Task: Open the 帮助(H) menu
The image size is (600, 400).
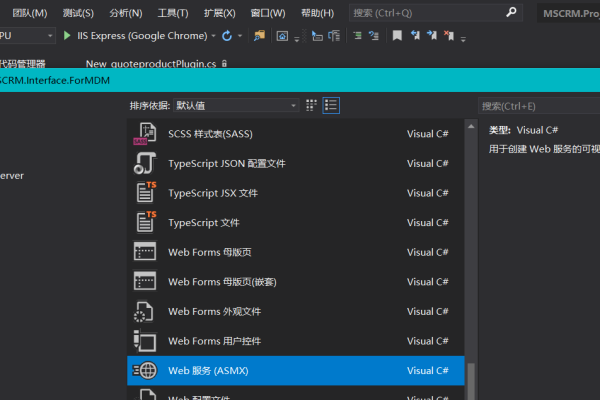Action: pyautogui.click(x=318, y=13)
